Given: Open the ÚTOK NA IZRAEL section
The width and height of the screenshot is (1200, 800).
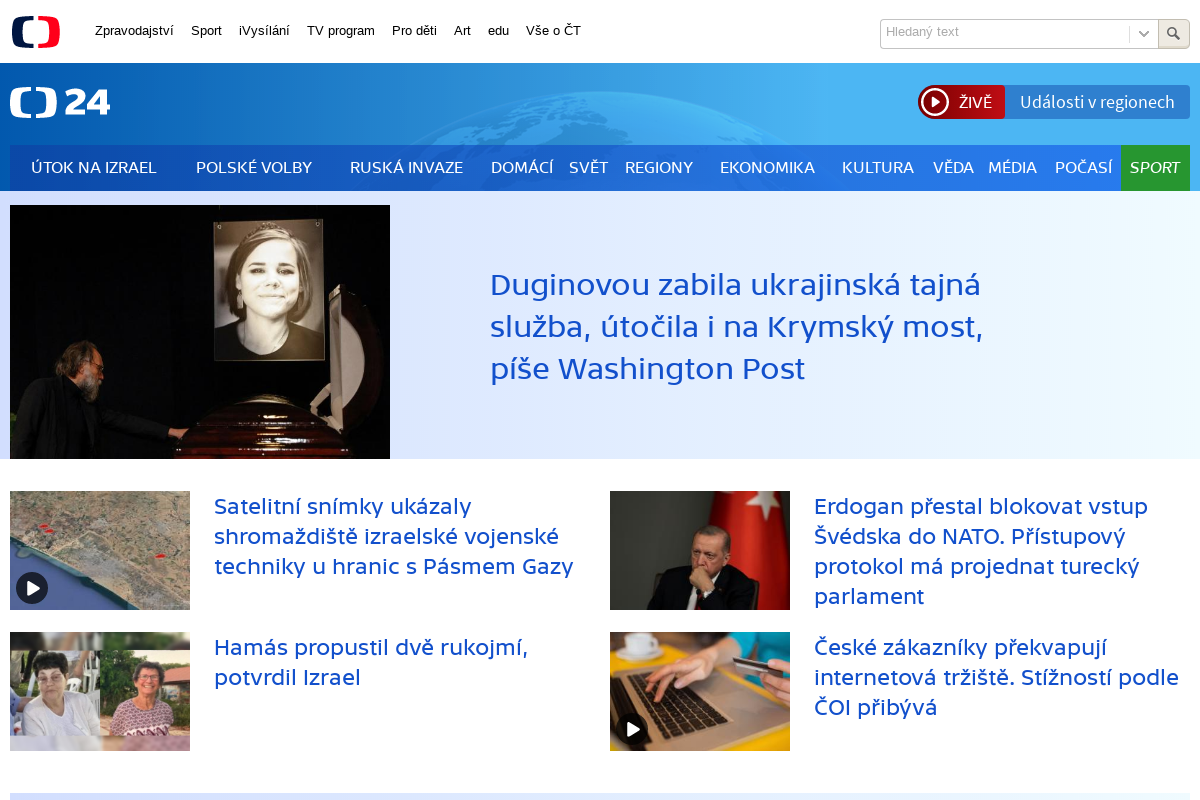Looking at the screenshot, I should click(x=94, y=168).
